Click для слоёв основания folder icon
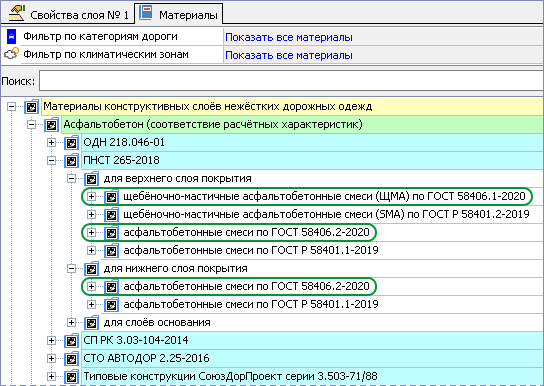The width and height of the screenshot is (544, 386). click(92, 323)
